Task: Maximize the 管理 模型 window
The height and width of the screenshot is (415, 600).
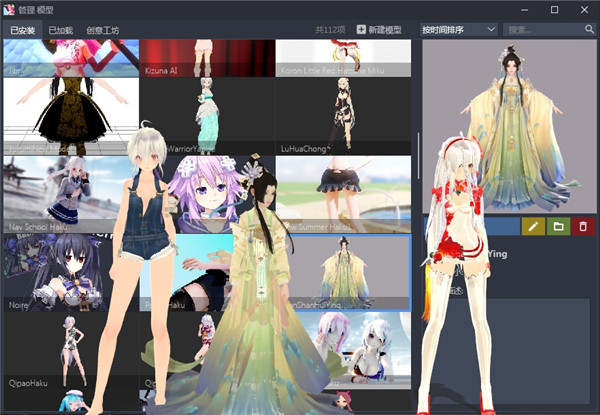Action: 554,10
